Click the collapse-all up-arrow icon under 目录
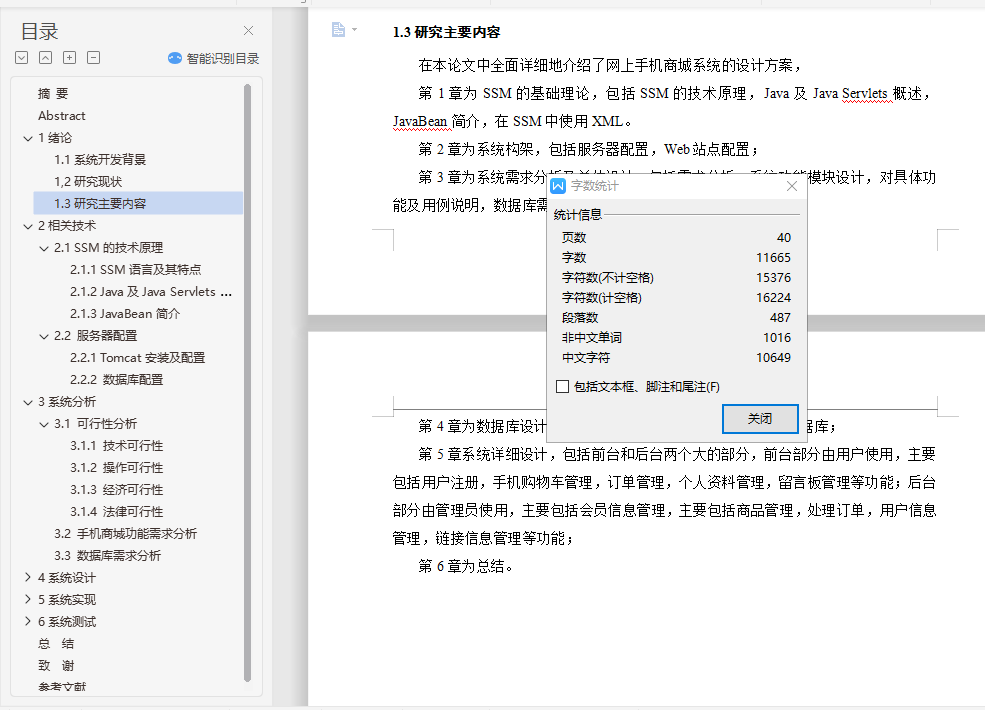Image resolution: width=985 pixels, height=710 pixels. pyautogui.click(x=45, y=58)
